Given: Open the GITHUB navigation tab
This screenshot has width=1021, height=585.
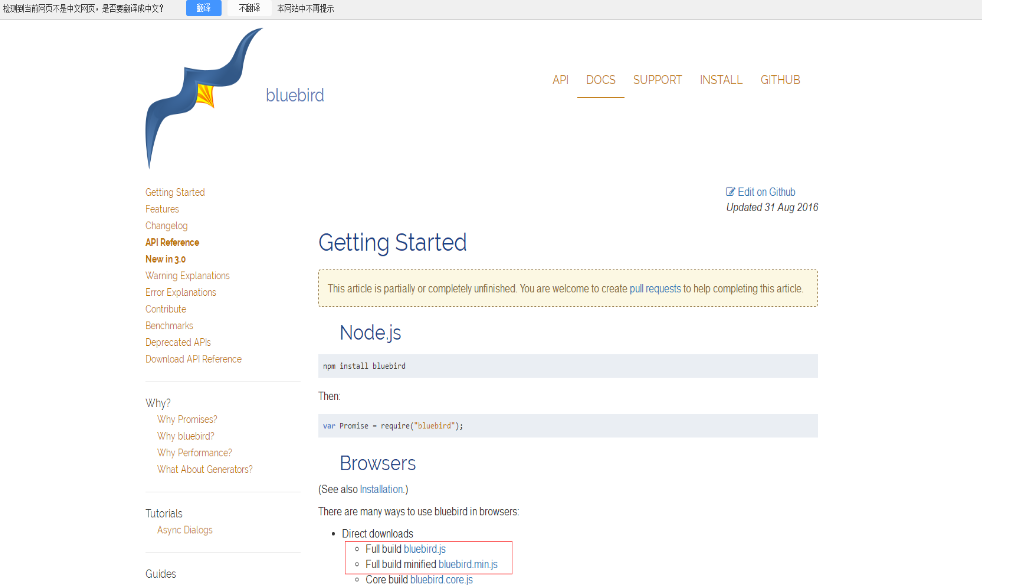Looking at the screenshot, I should [x=780, y=79].
